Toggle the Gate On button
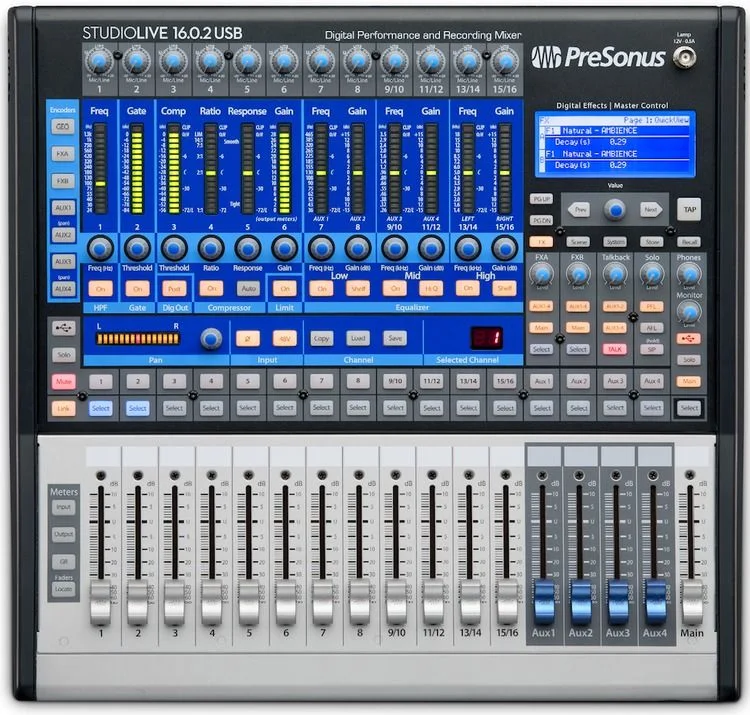 137,289
